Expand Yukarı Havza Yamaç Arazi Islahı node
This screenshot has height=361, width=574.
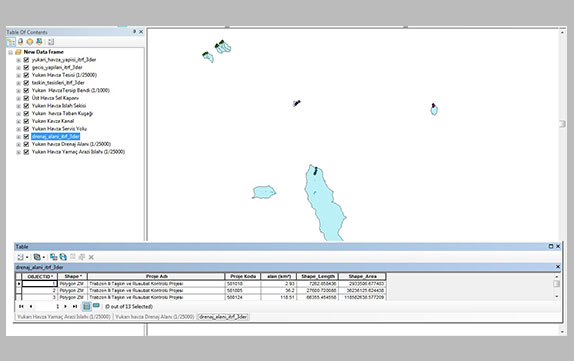pyautogui.click(x=18, y=152)
